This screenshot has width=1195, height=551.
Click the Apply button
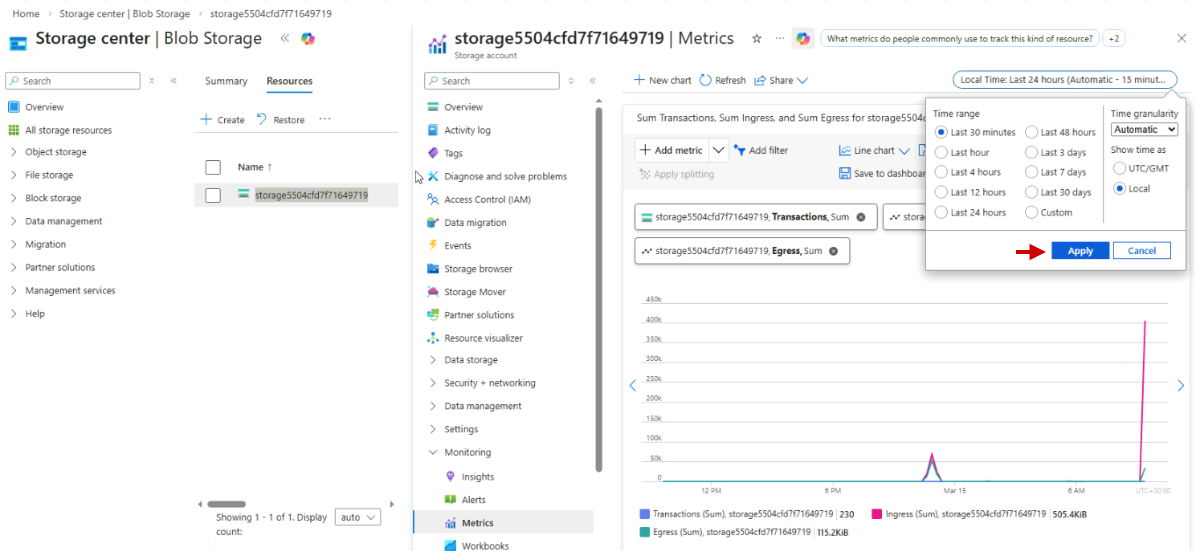(1080, 251)
